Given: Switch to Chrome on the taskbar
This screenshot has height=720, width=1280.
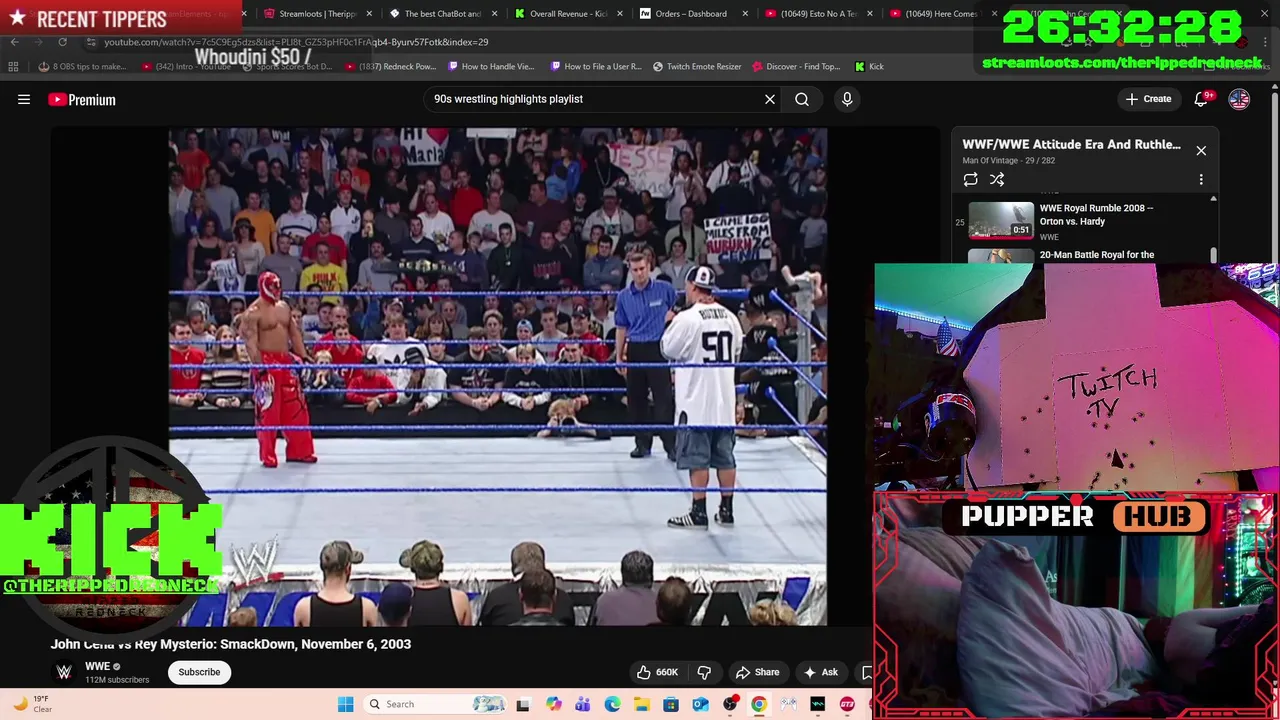Looking at the screenshot, I should 759,704.
